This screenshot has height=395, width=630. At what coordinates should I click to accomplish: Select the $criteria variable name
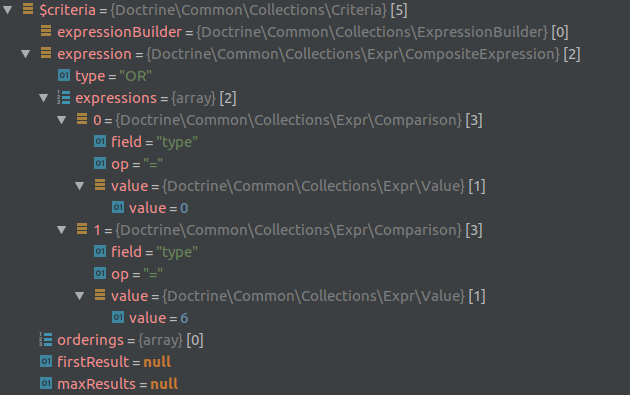(x=68, y=10)
